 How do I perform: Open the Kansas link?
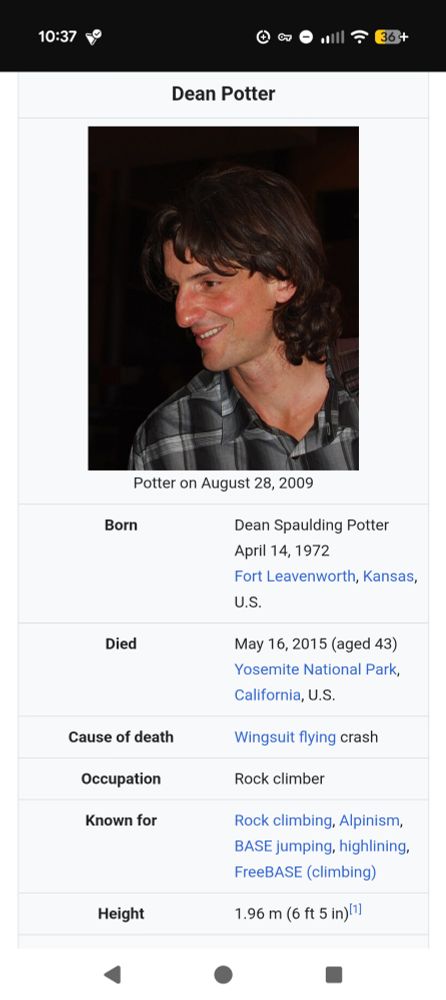[389, 576]
